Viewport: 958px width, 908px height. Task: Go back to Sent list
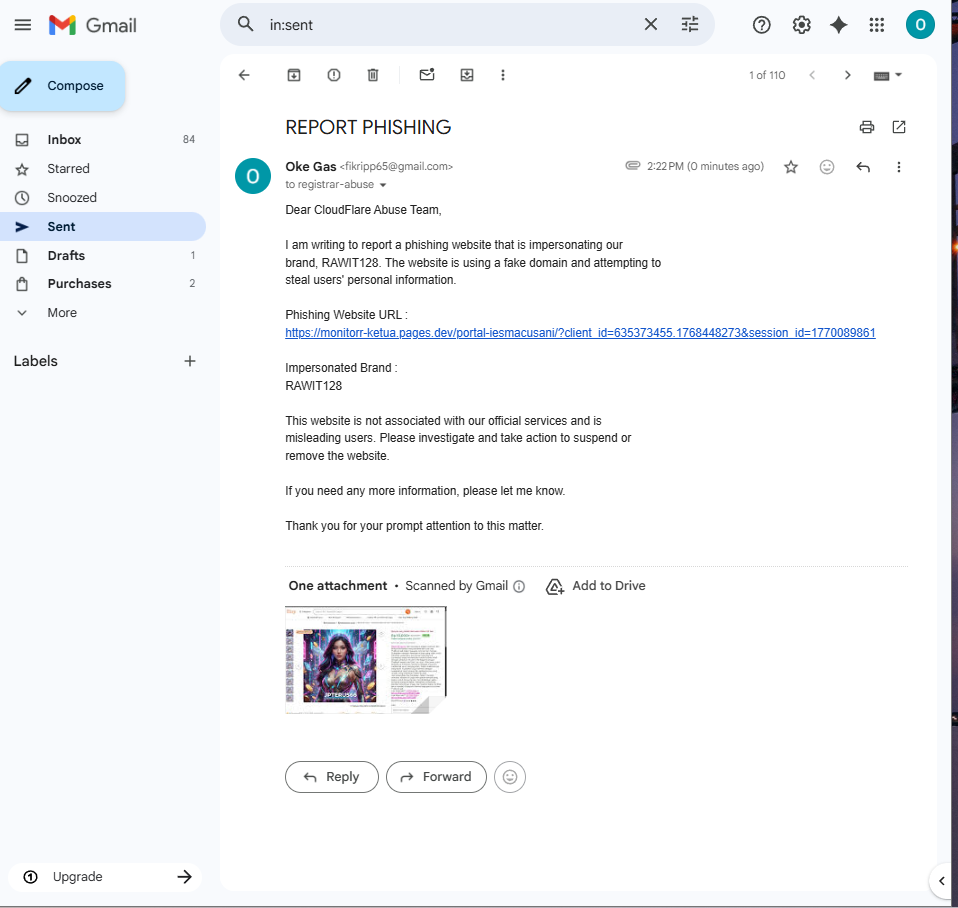(244, 75)
